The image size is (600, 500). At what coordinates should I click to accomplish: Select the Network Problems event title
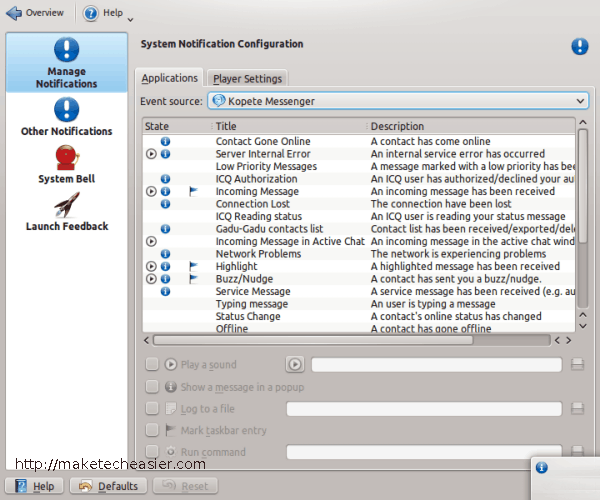point(258,254)
